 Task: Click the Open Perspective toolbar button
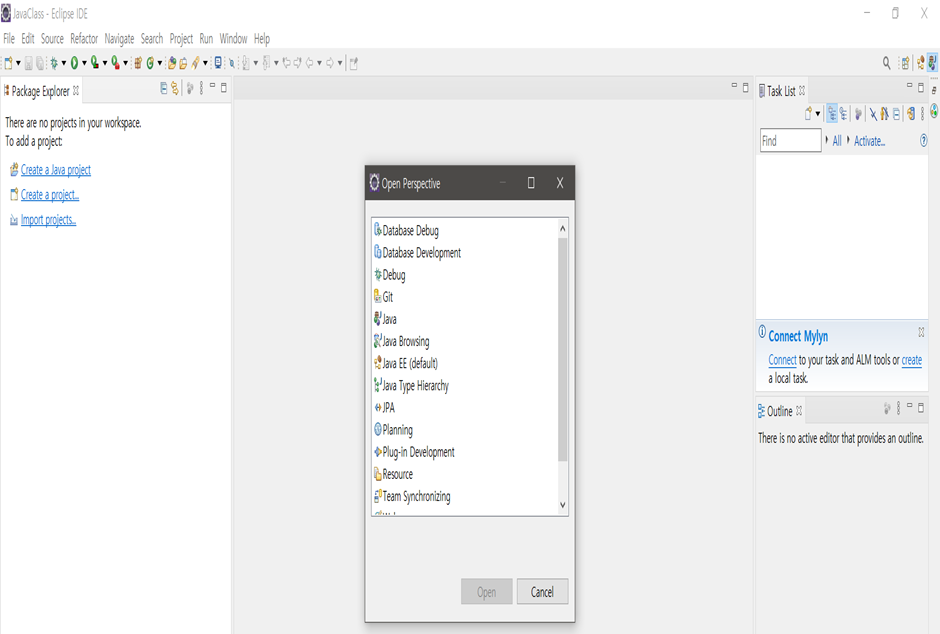905,63
